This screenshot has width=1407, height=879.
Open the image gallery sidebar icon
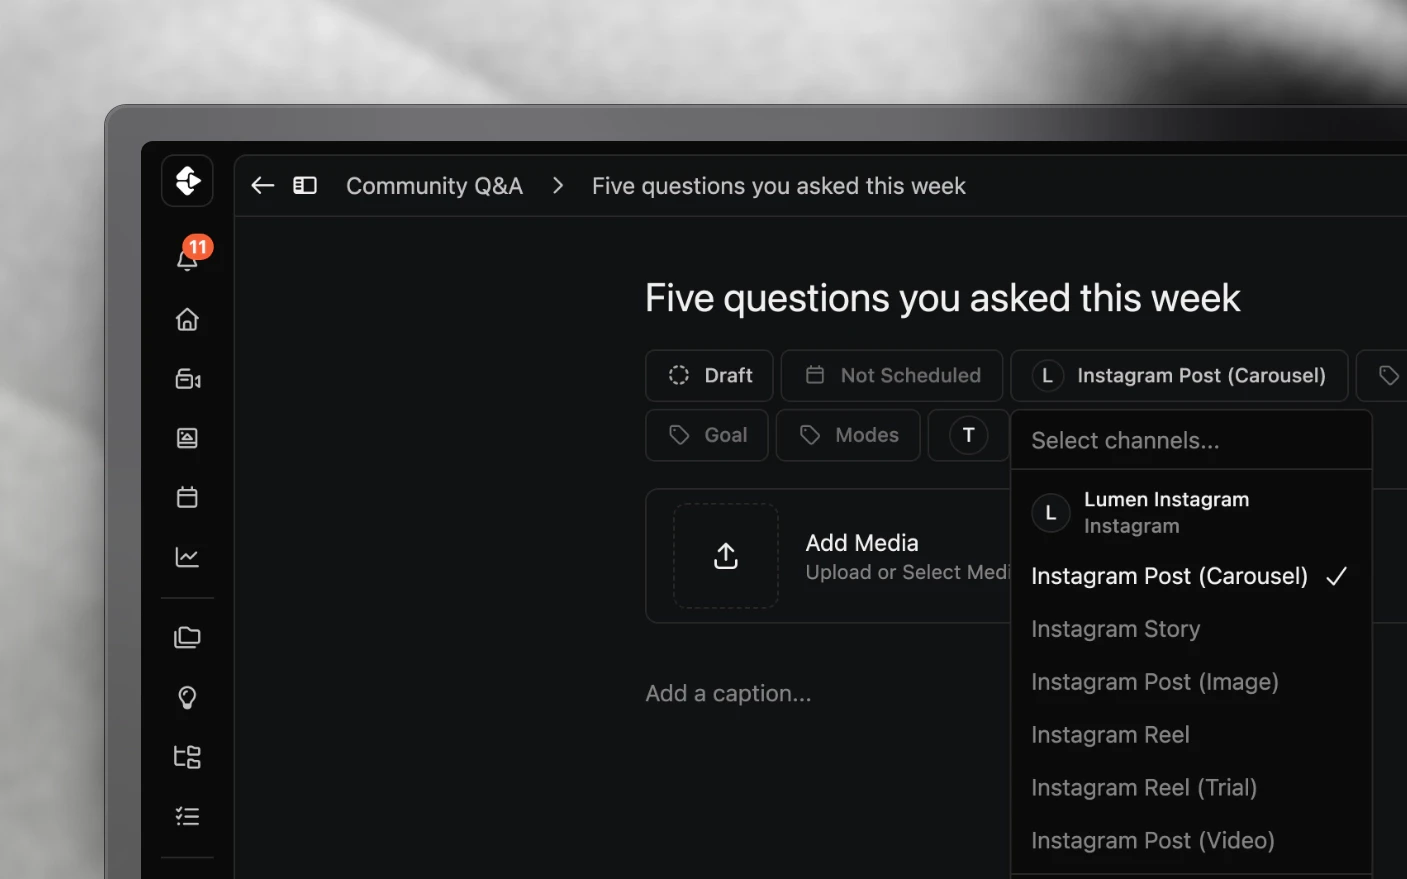tap(187, 438)
